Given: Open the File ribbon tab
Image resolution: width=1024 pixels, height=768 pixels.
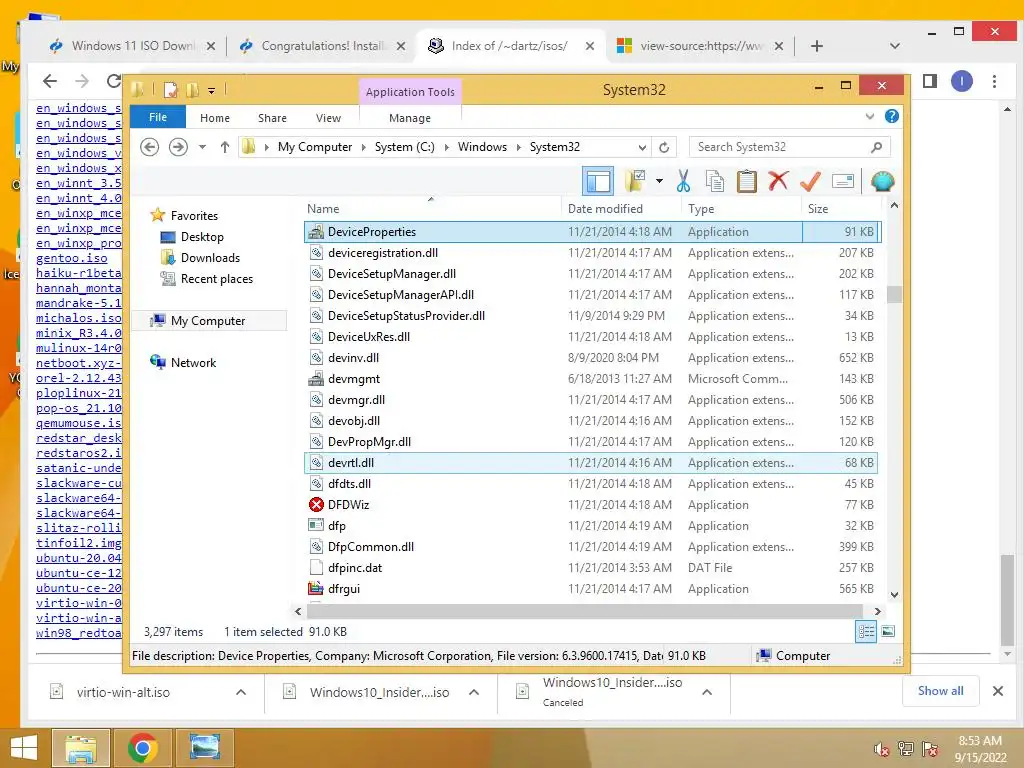Looking at the screenshot, I should (158, 118).
